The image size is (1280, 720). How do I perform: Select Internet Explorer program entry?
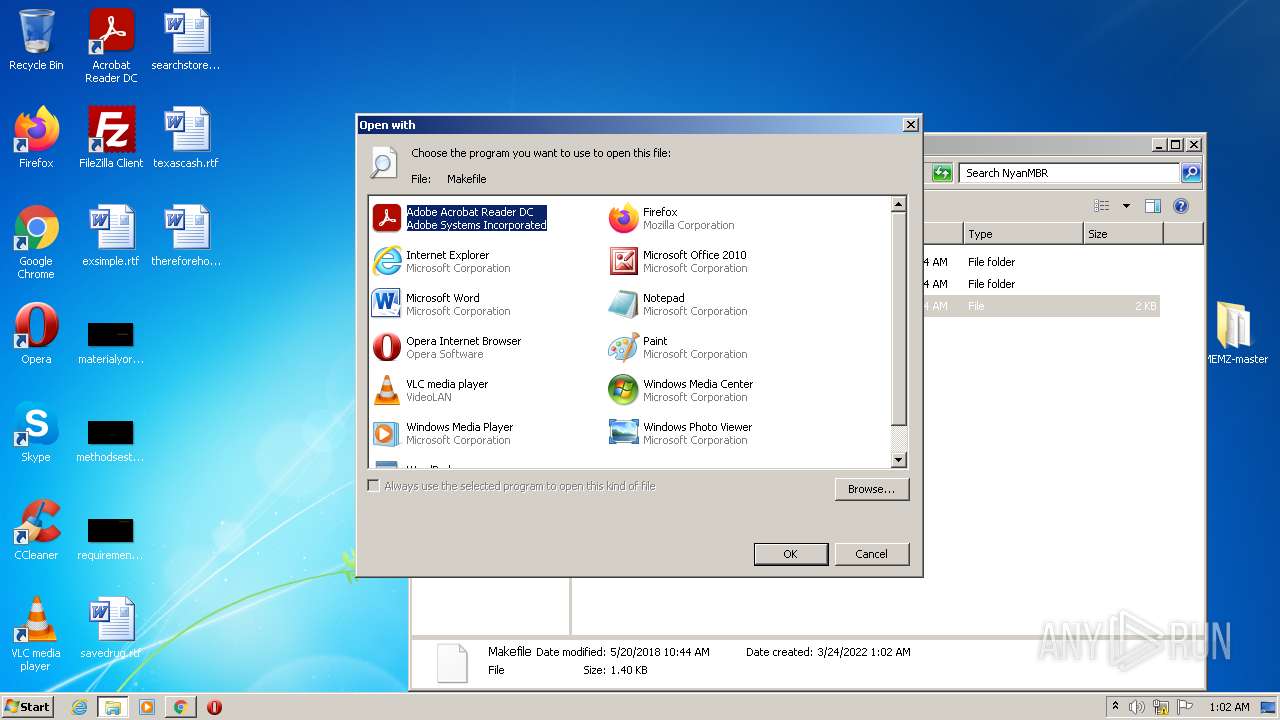(x=441, y=261)
